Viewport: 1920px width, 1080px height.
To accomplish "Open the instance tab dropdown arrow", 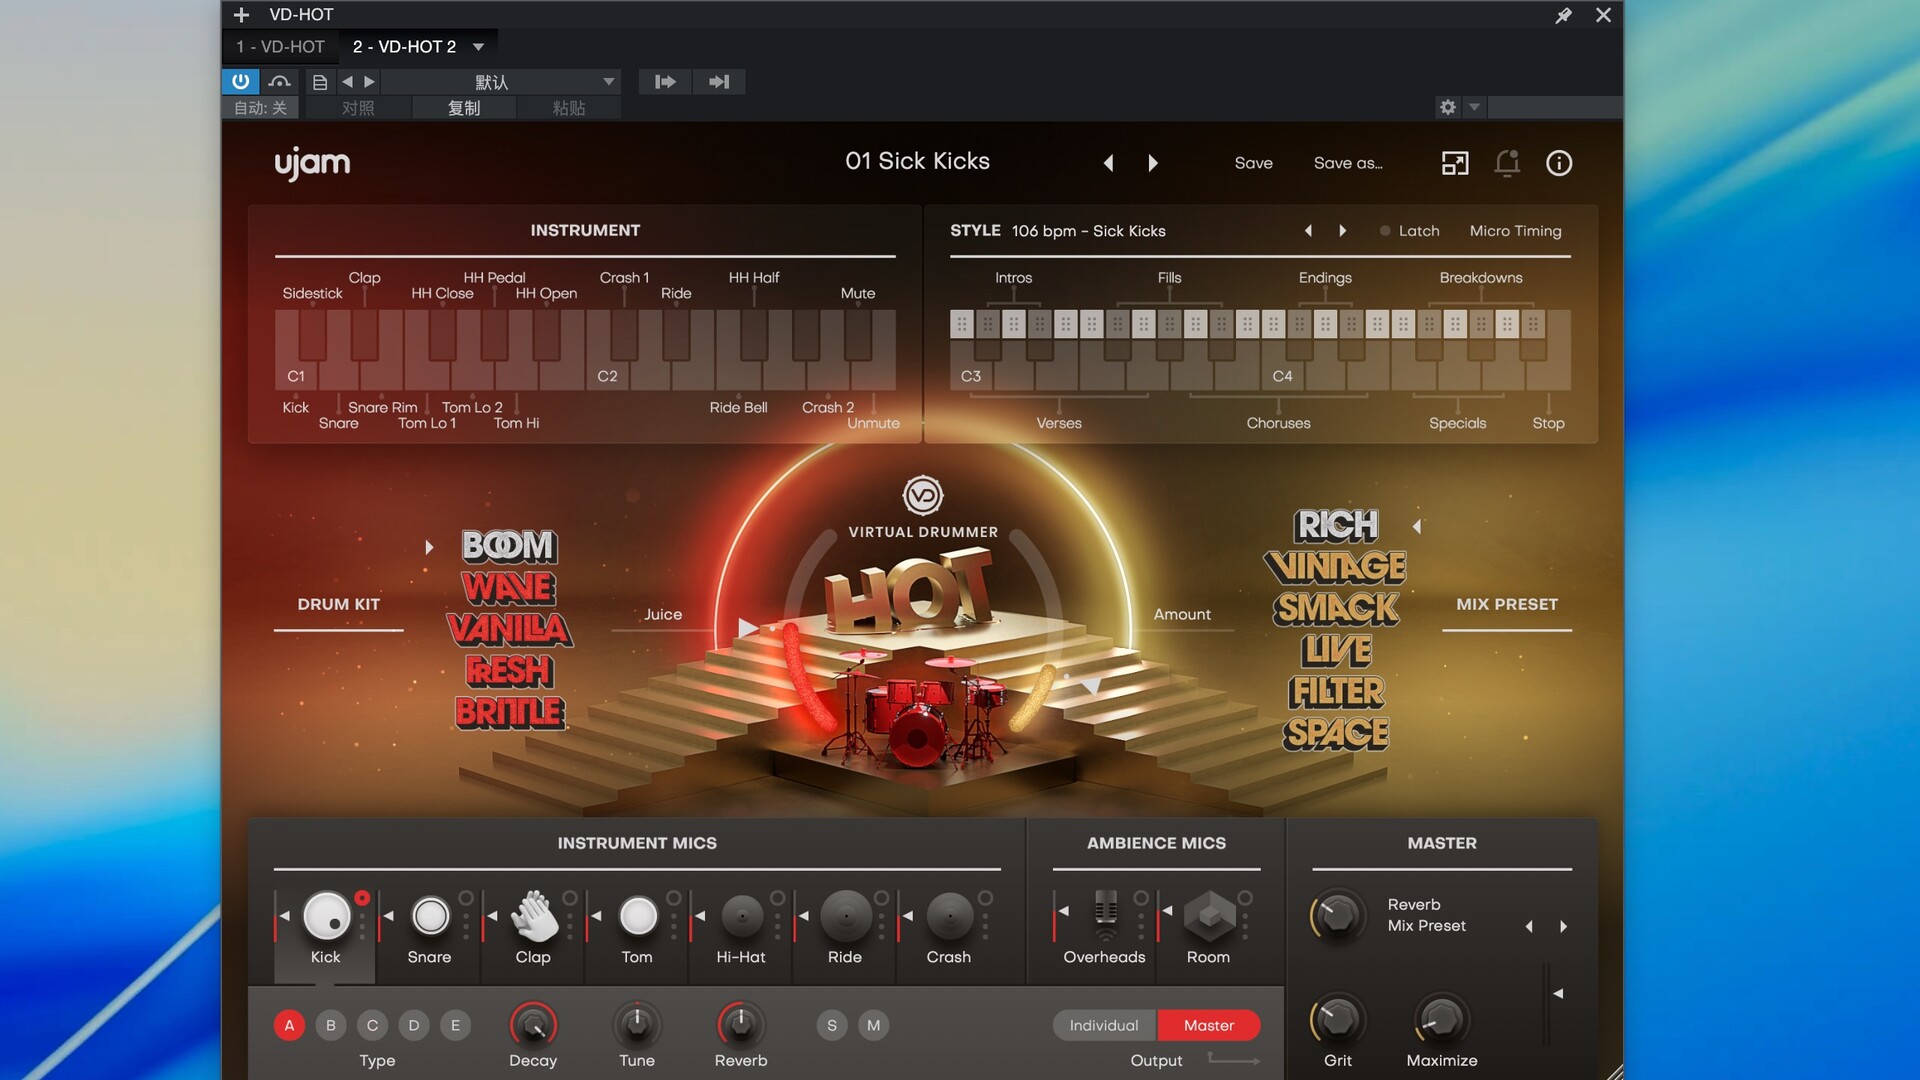I will click(x=478, y=47).
